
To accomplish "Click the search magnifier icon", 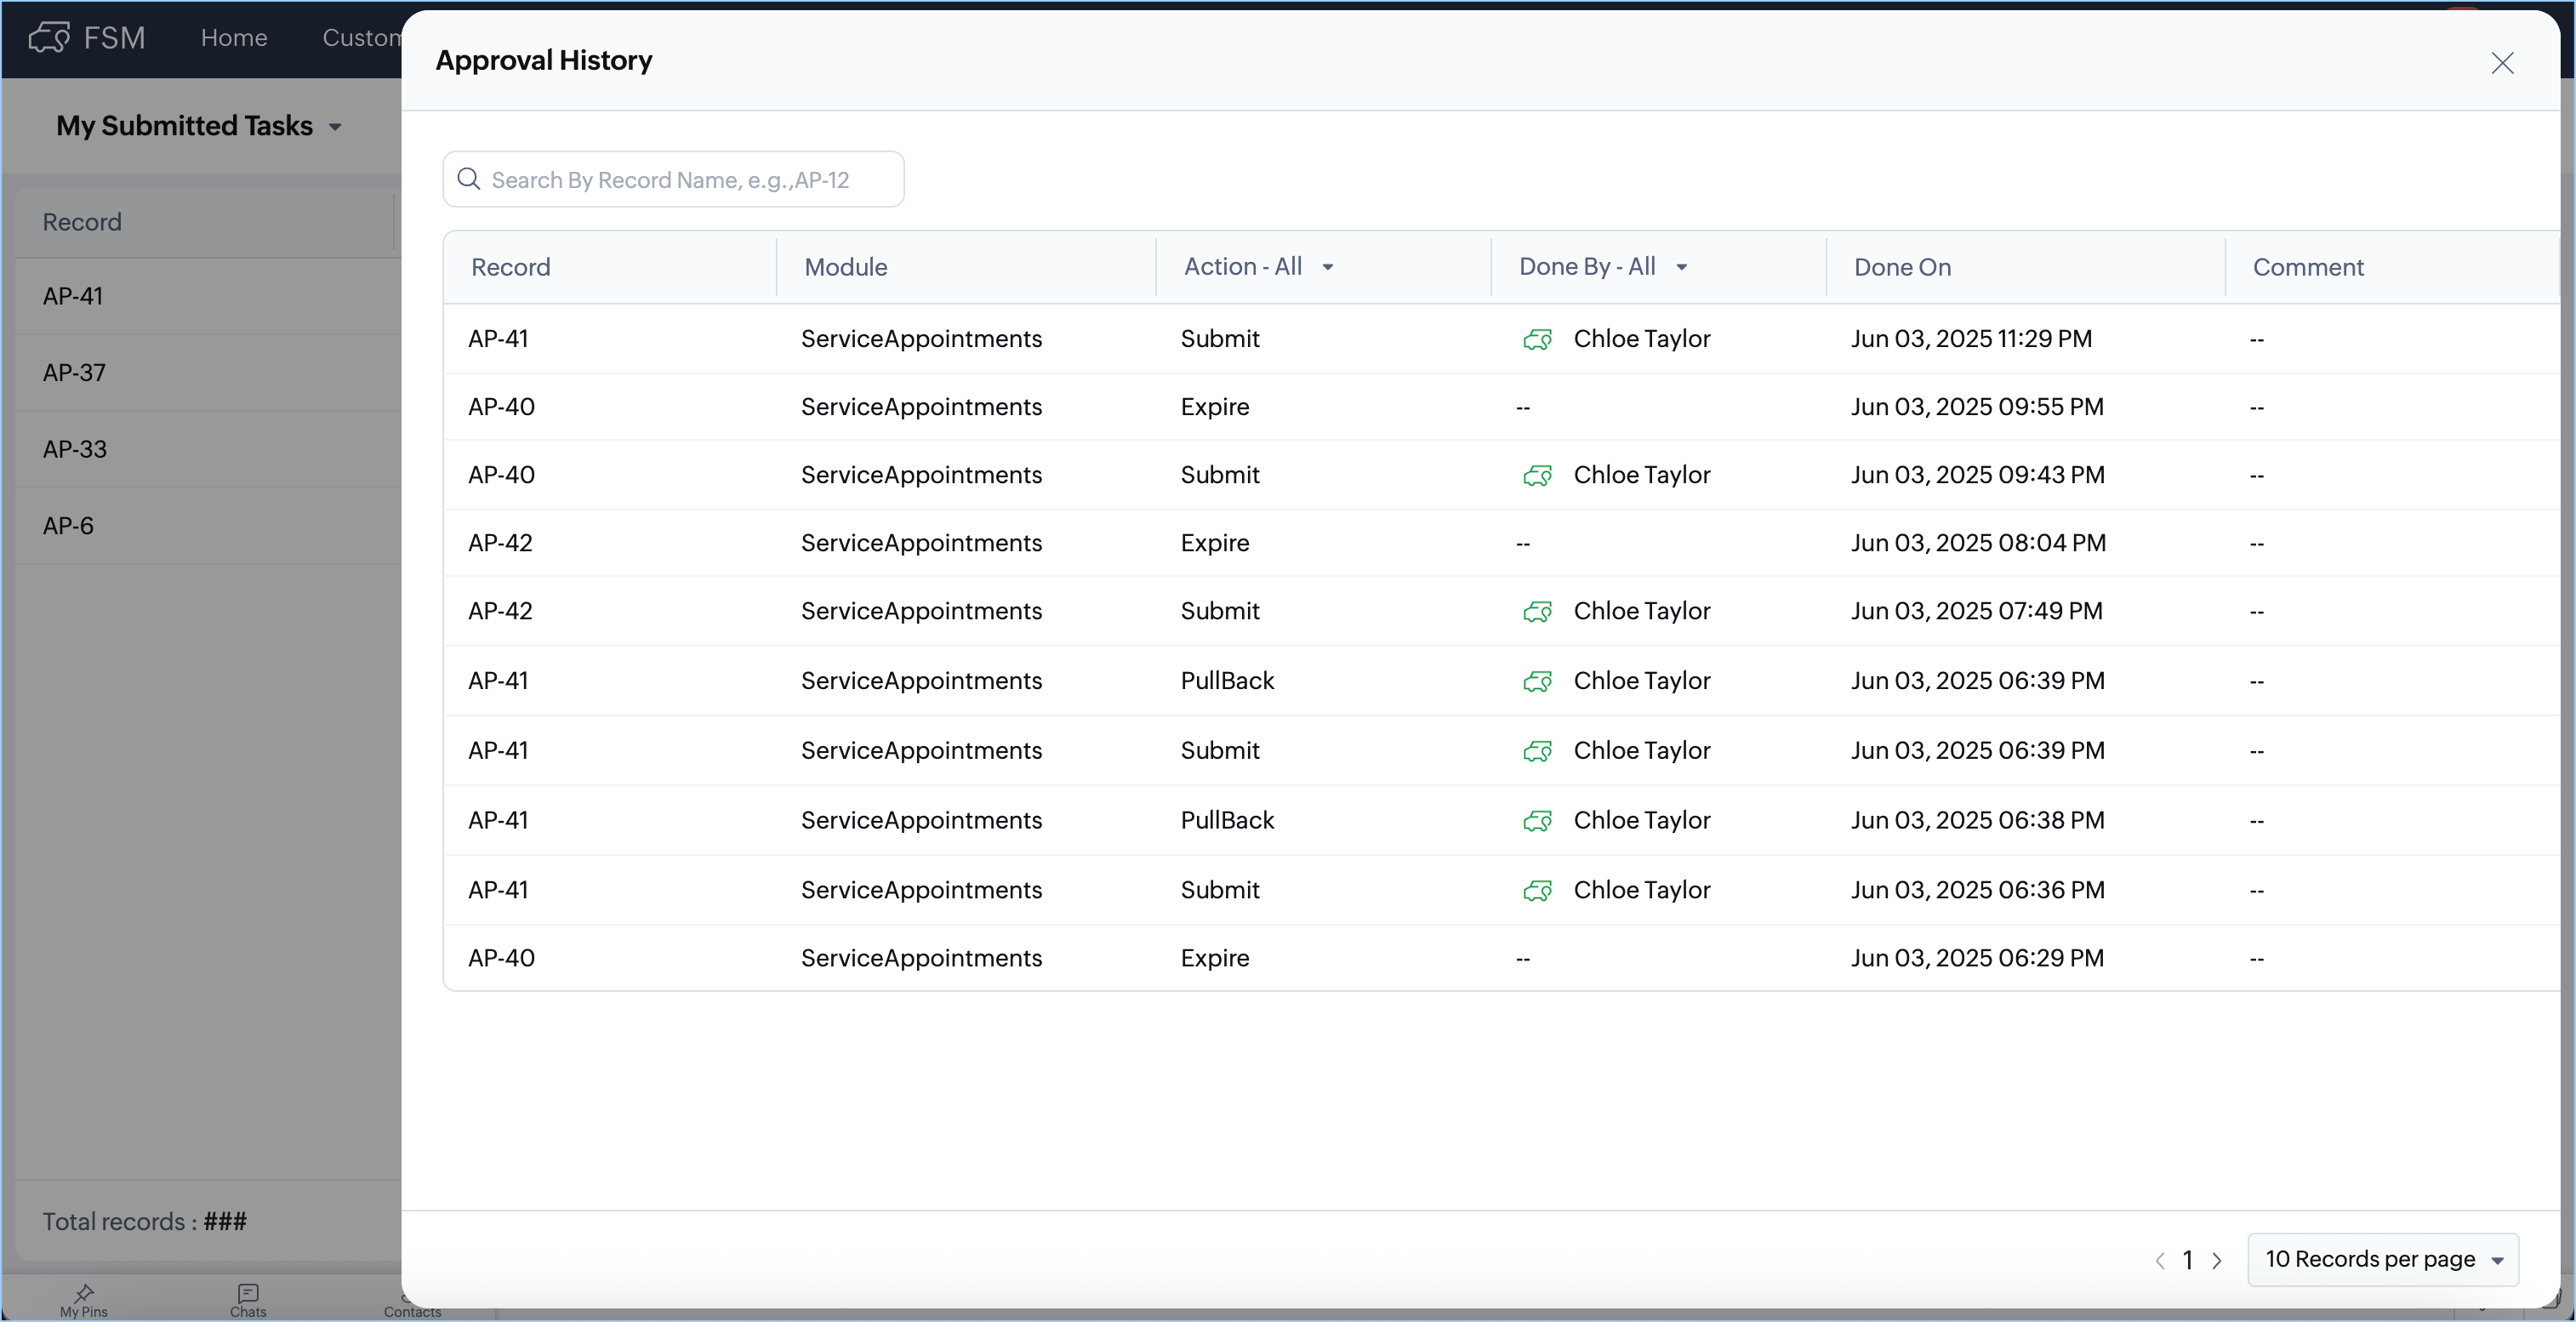I will coord(468,179).
